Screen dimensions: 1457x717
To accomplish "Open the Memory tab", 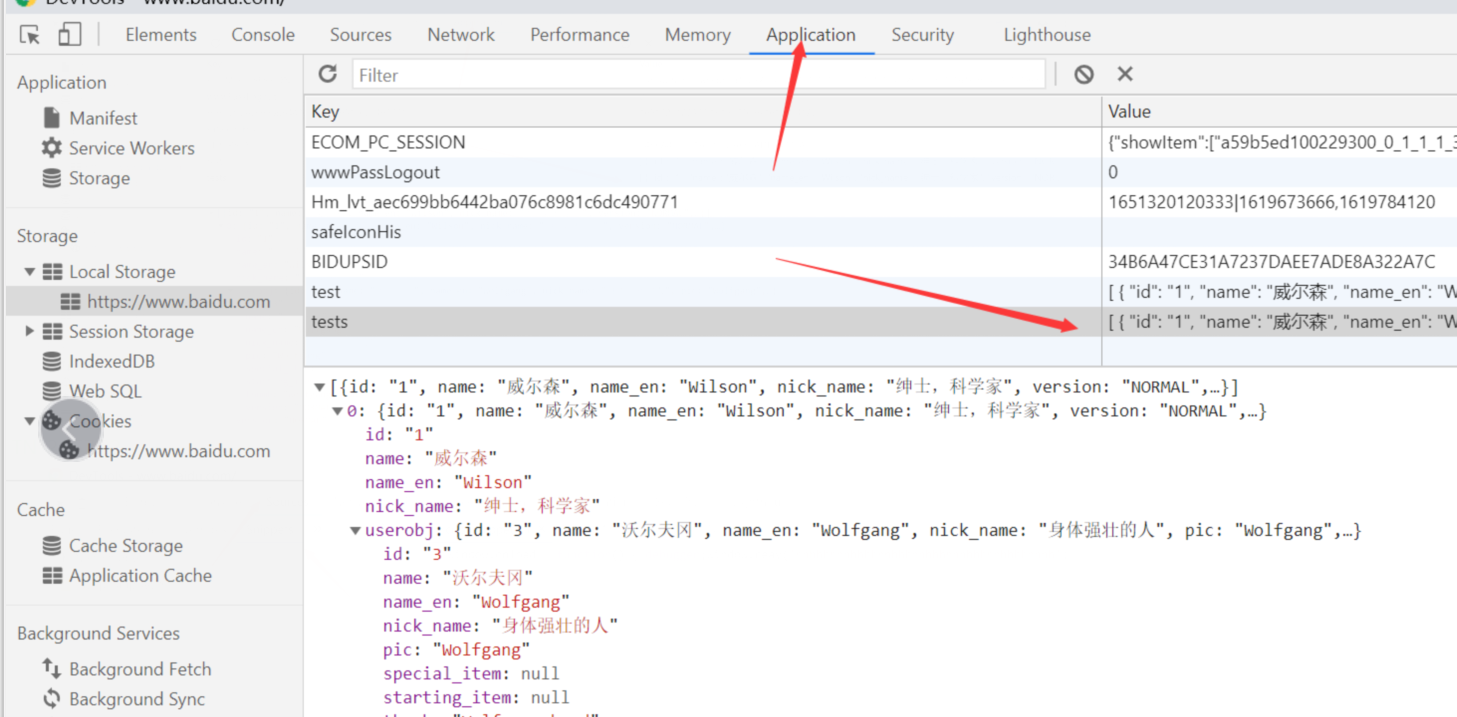I will [x=698, y=35].
